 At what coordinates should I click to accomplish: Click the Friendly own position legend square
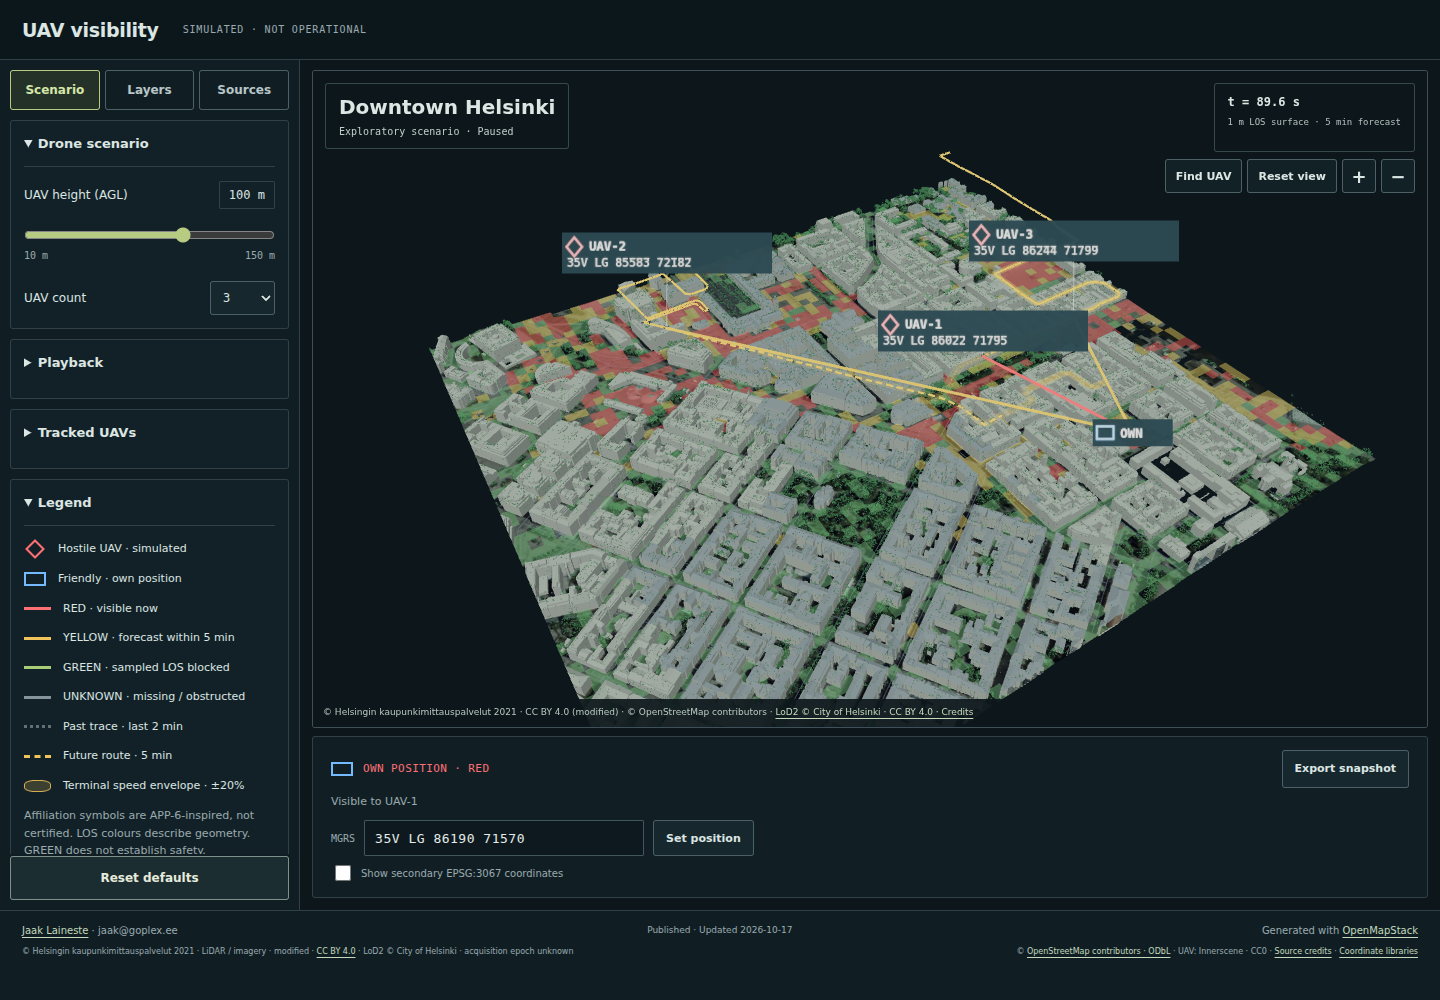[x=35, y=579]
